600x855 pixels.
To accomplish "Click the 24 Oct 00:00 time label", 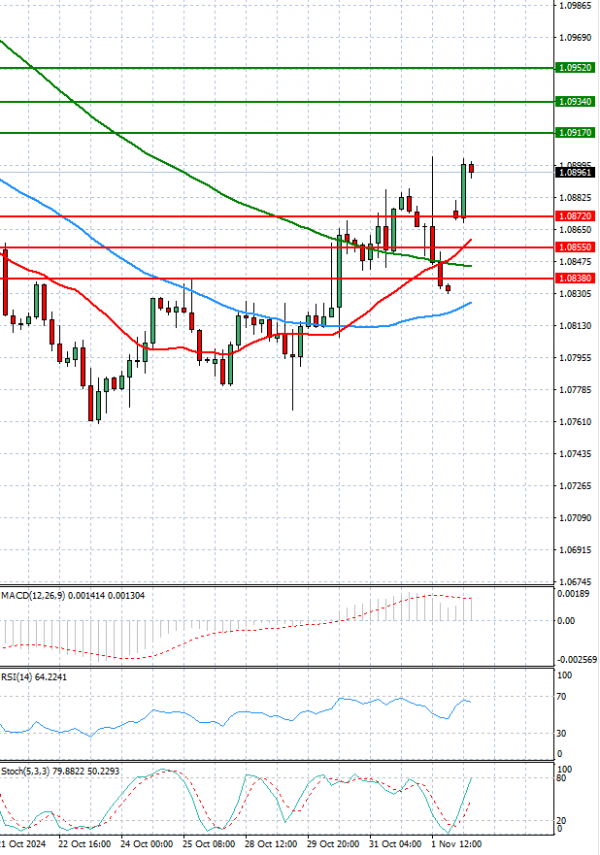I will (x=147, y=844).
